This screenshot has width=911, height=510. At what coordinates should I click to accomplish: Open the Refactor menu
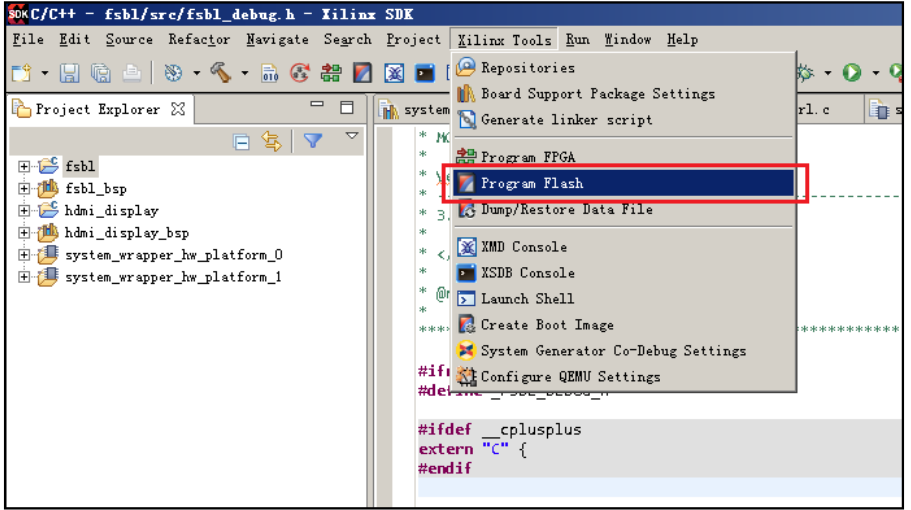click(x=199, y=39)
